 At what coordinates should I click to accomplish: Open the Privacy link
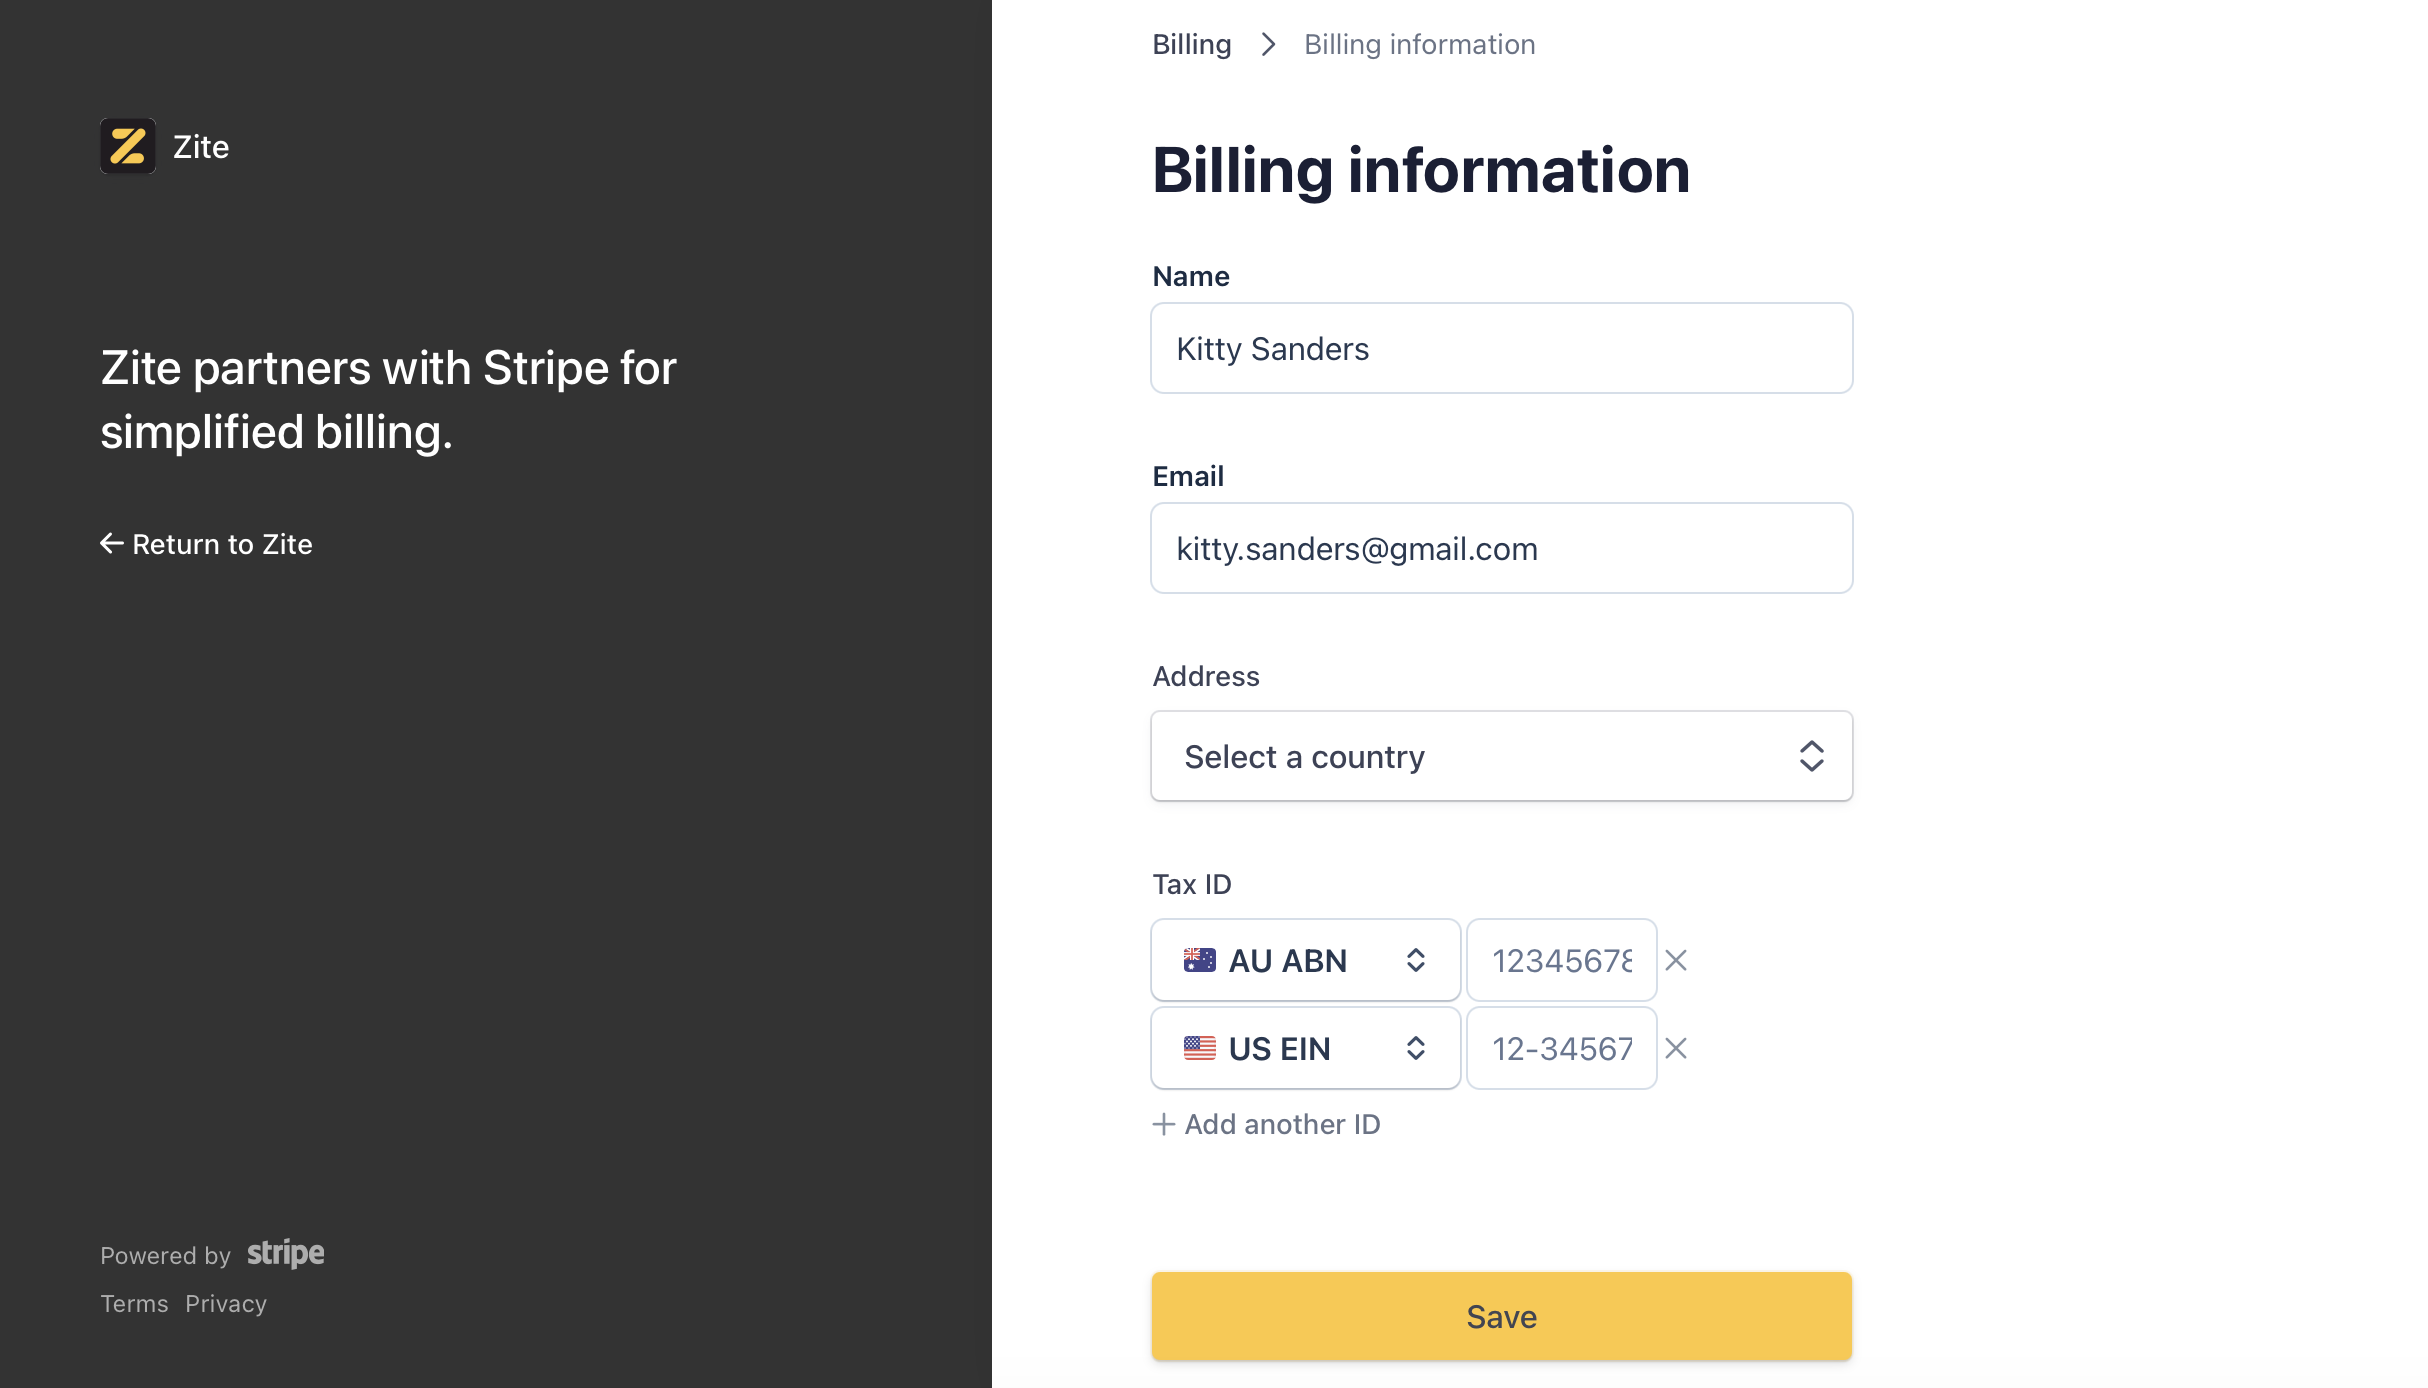[226, 1303]
